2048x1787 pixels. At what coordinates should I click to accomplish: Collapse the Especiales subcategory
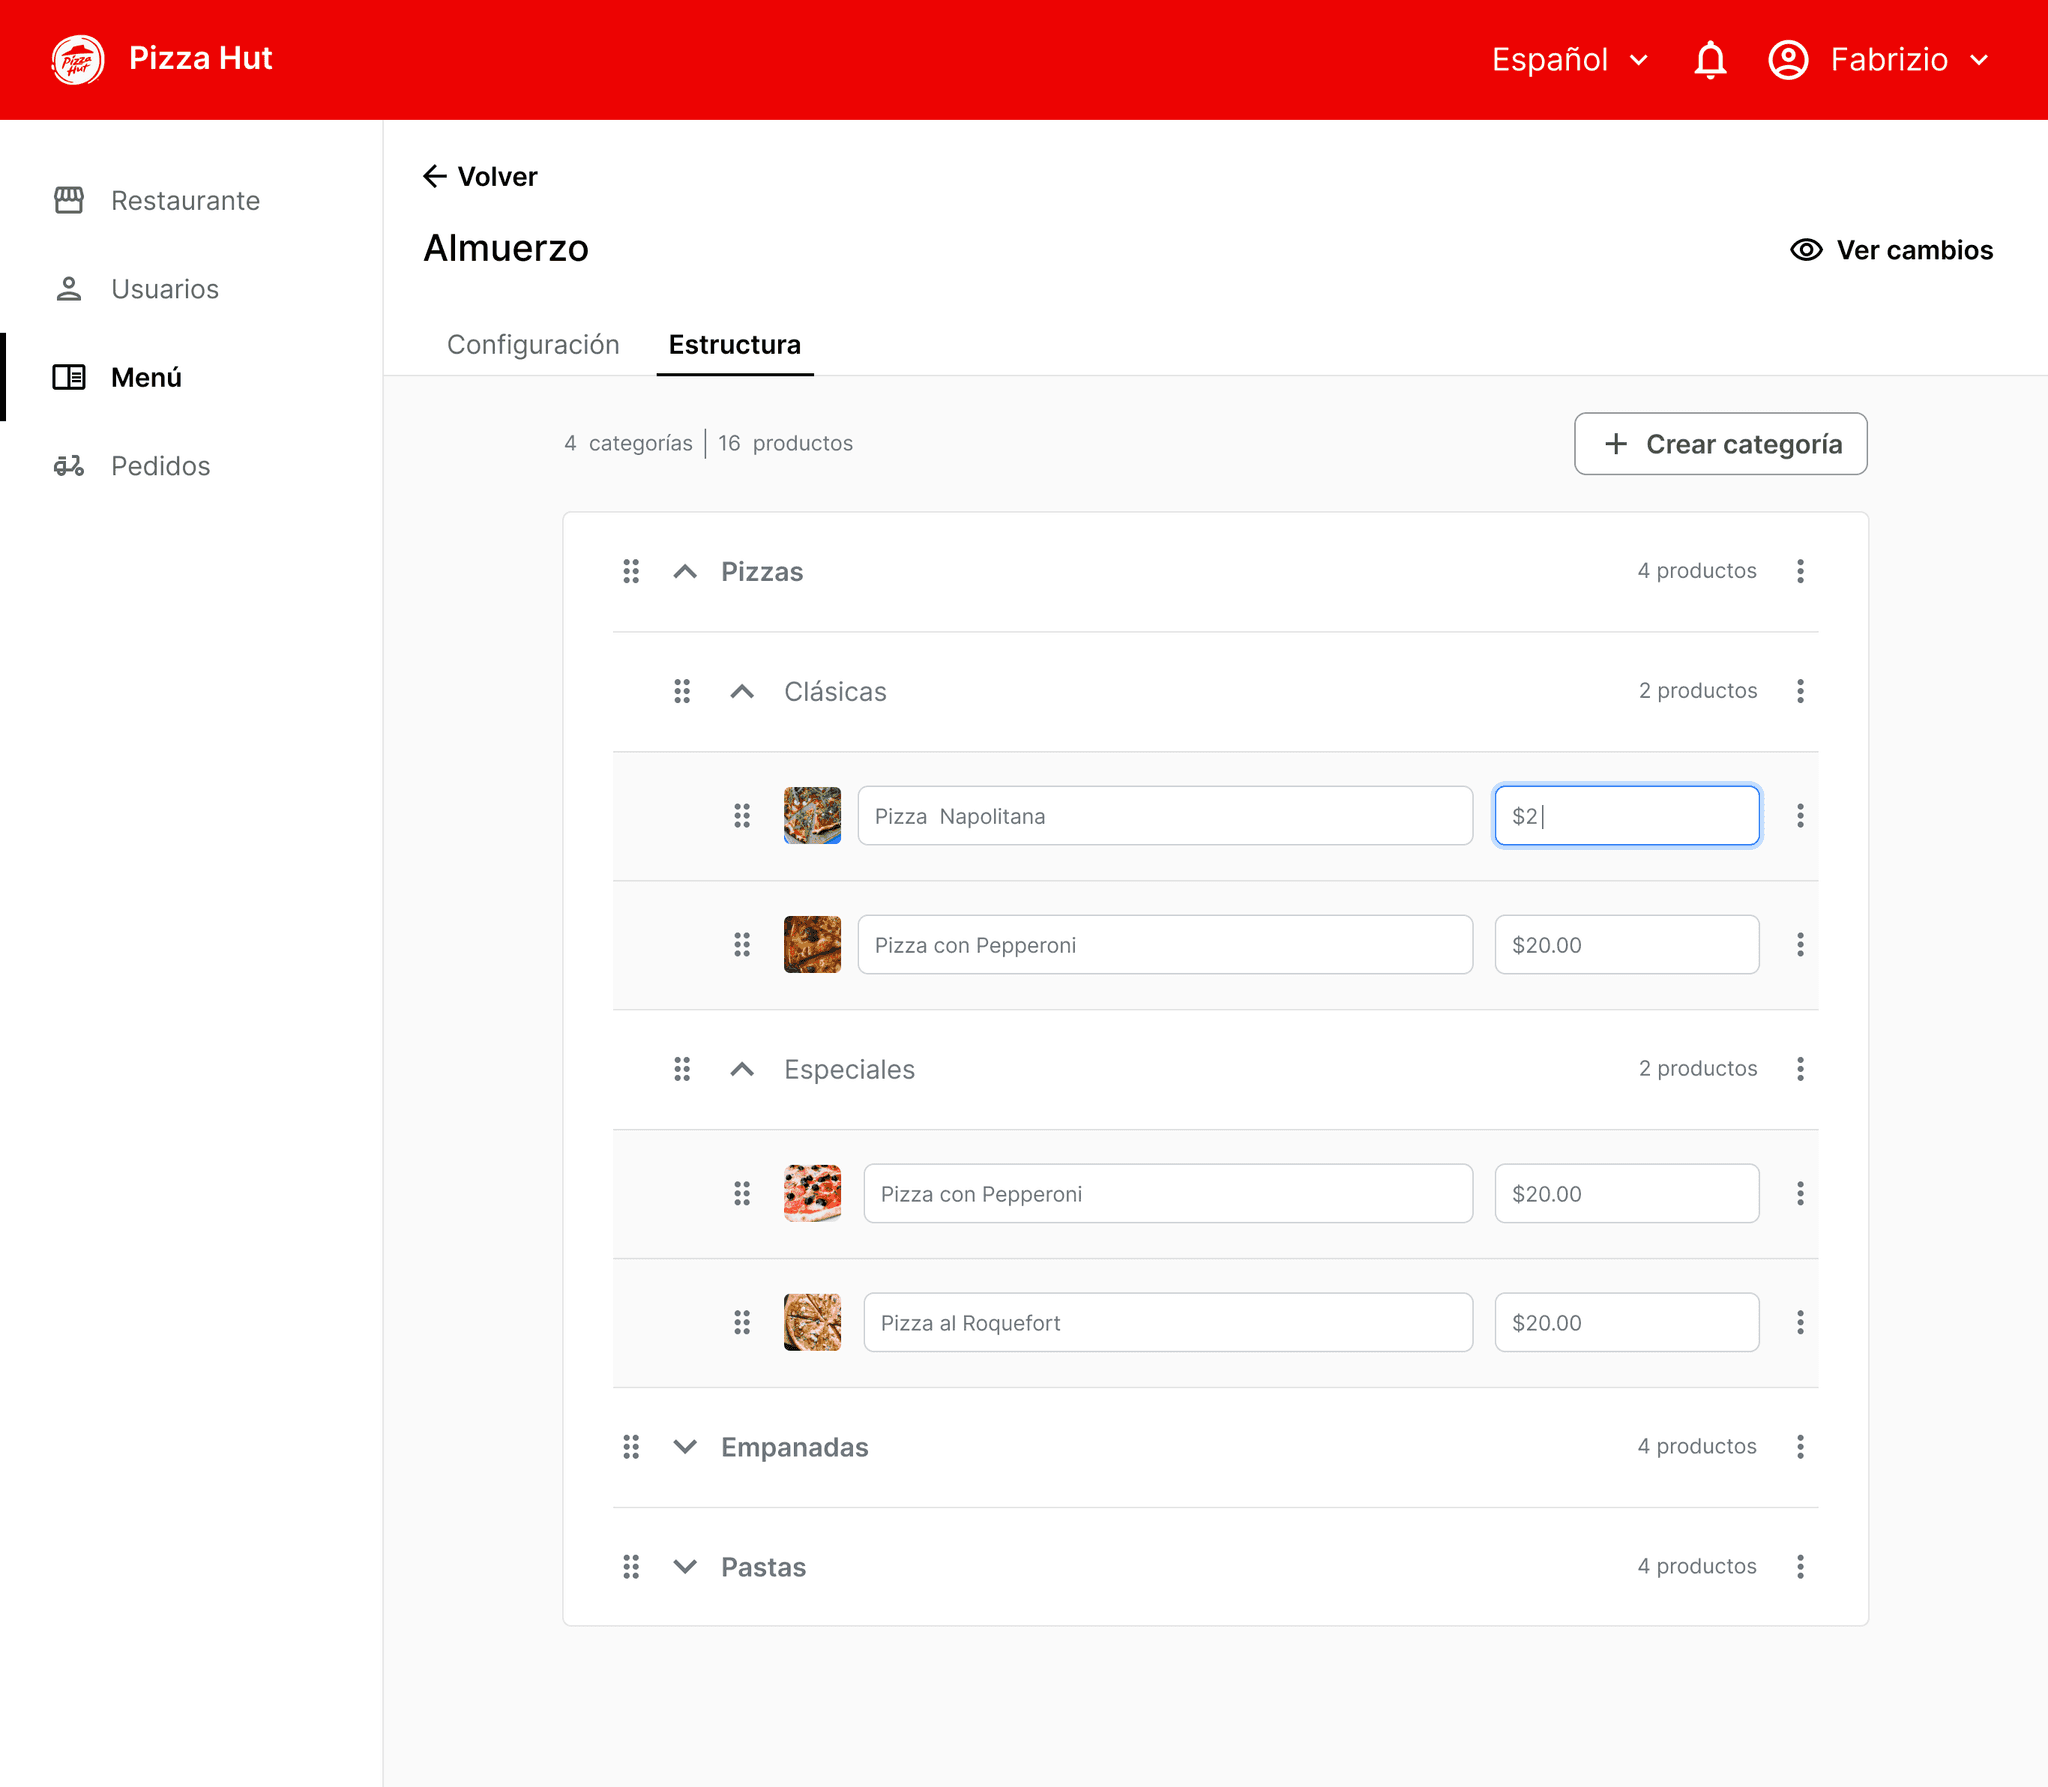tap(742, 1069)
